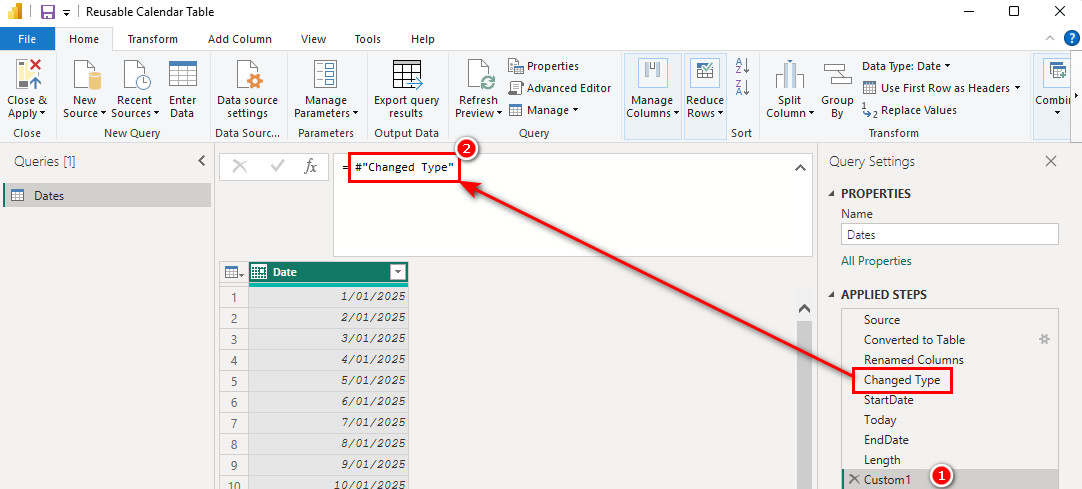Screen dimensions: 1082x489
Task: Open gear settings for Converted to Table step
Action: [x=1044, y=340]
